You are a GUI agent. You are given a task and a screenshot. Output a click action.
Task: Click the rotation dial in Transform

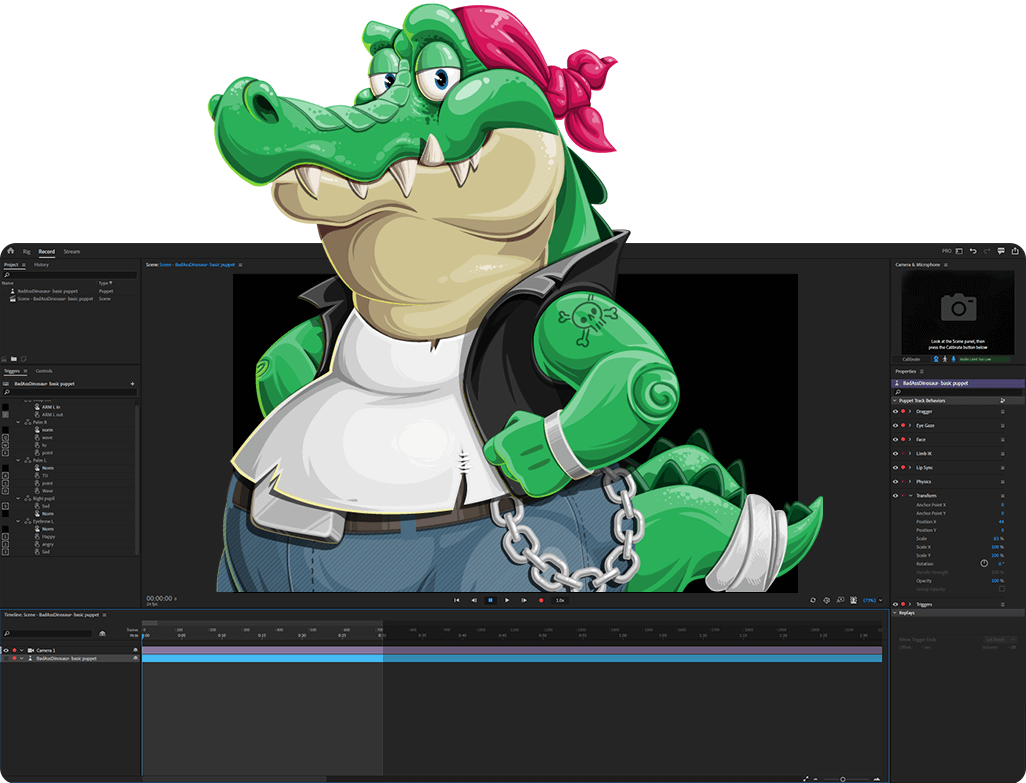983,563
